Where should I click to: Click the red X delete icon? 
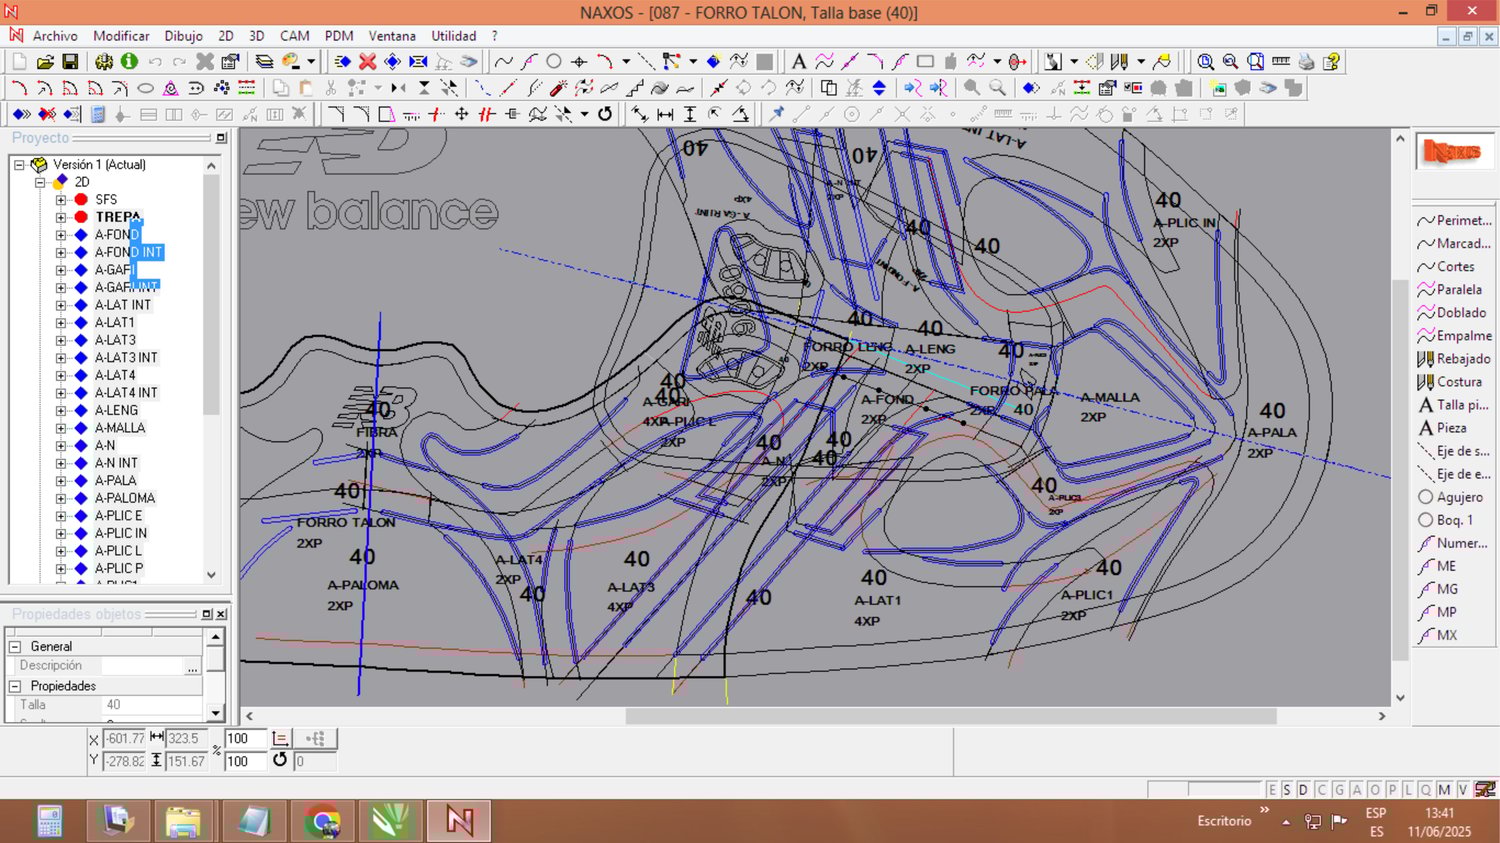pos(367,62)
